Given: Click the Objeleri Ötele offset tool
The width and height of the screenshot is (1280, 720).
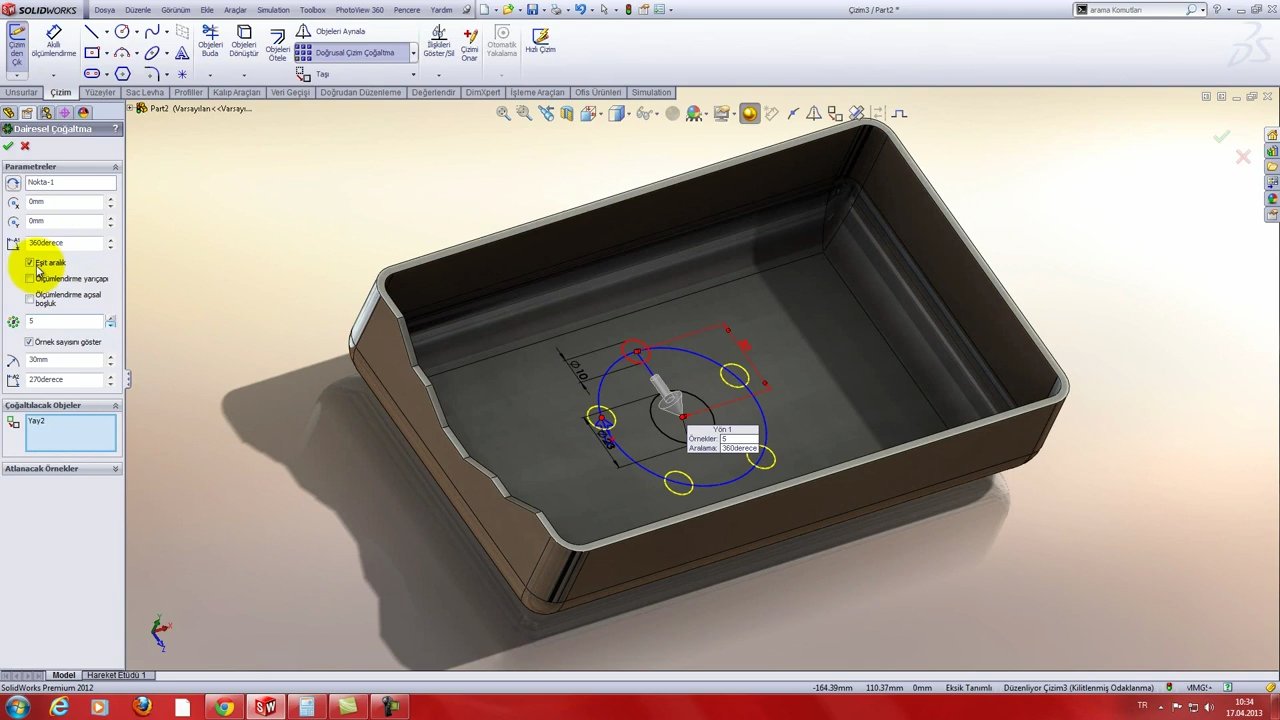Looking at the screenshot, I should click(277, 45).
